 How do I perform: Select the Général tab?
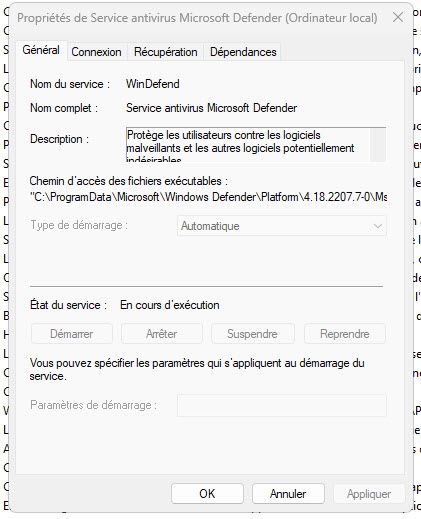point(41,50)
